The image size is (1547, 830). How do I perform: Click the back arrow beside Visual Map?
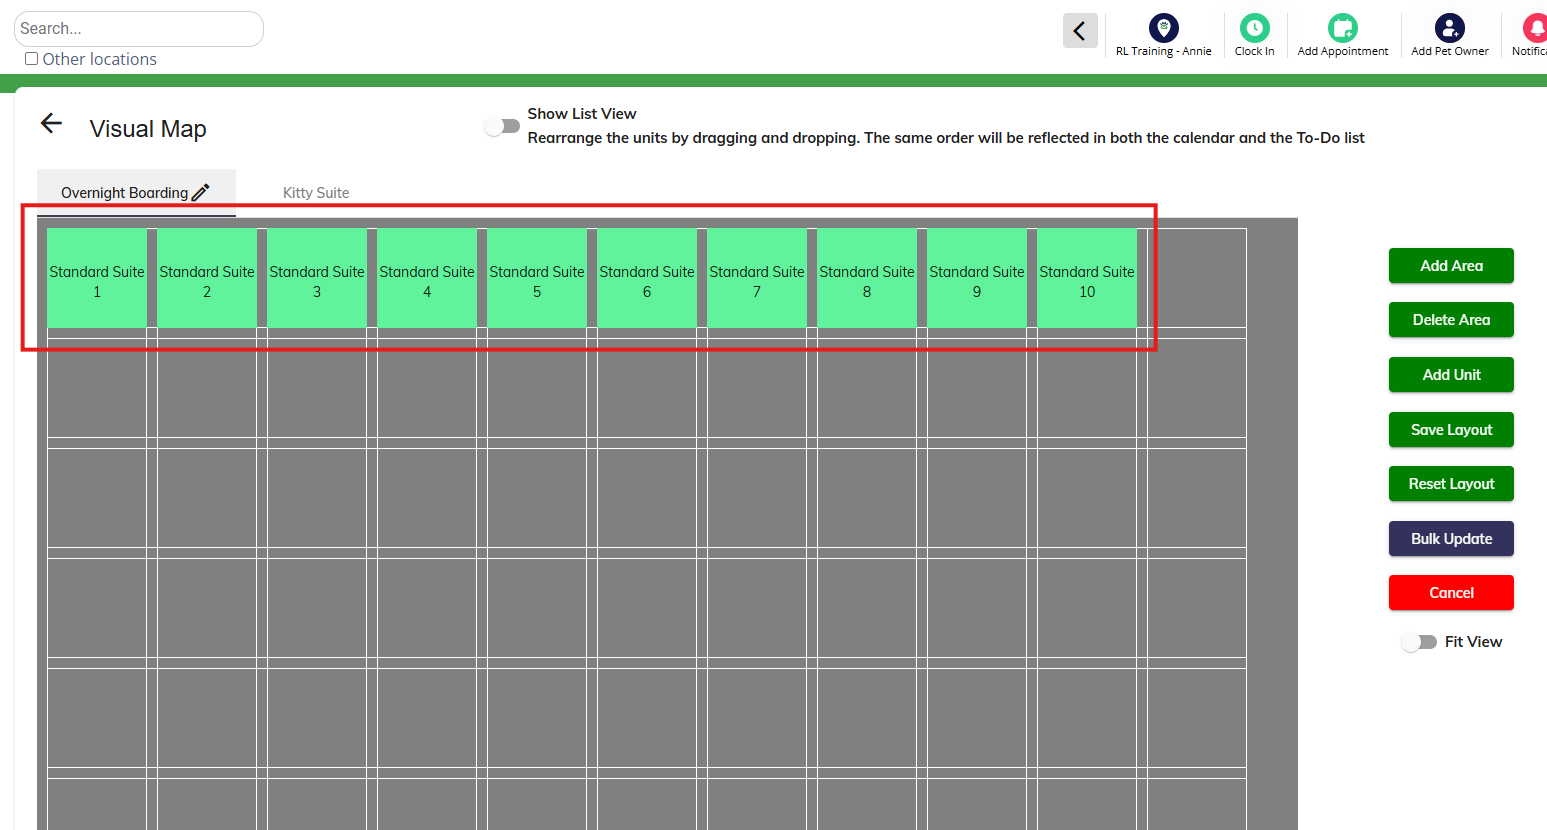click(51, 123)
